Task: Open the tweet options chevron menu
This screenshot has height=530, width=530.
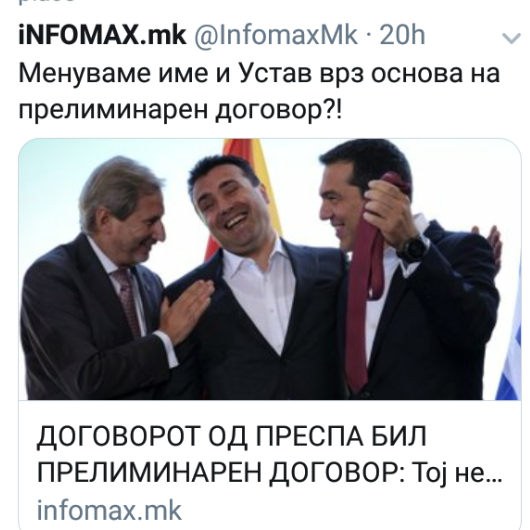Action: tap(511, 38)
